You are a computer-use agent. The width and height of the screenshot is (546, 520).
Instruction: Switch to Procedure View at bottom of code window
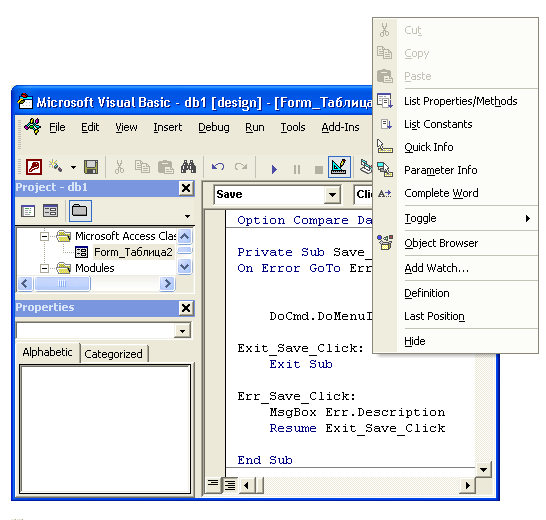212,483
